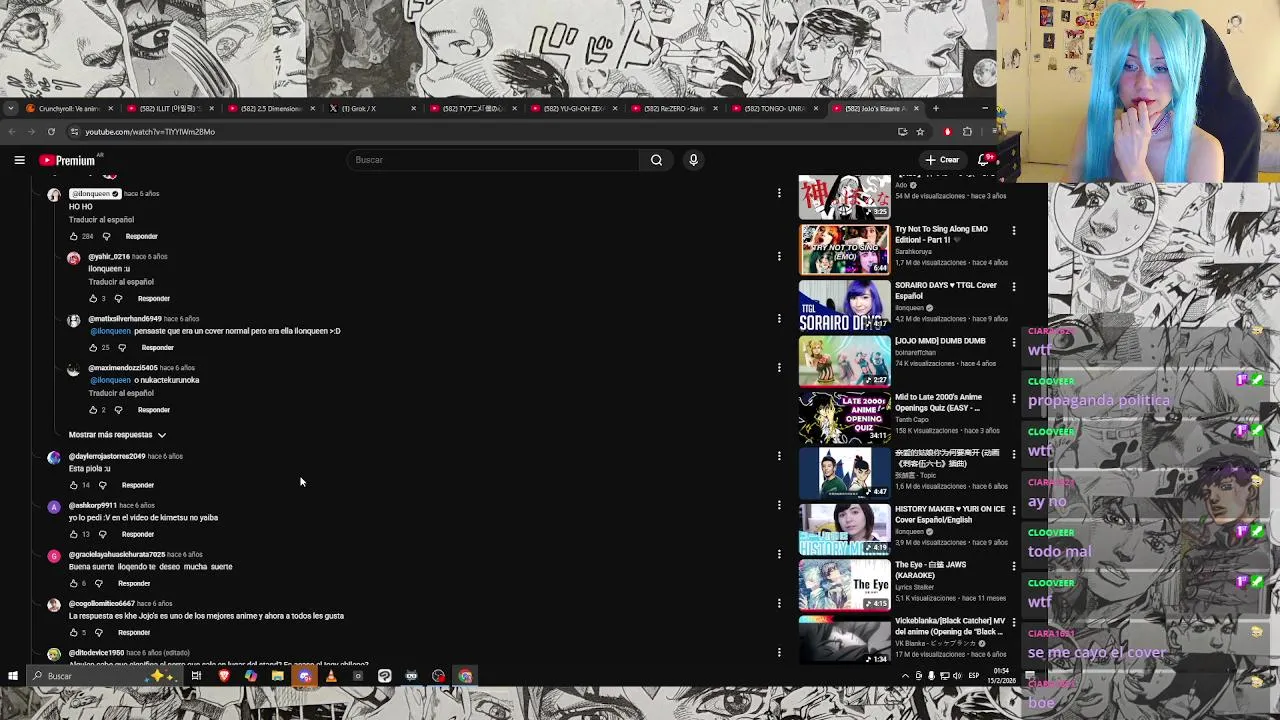The image size is (1280, 720).
Task: Reload the page in the browser
Action: point(51,132)
